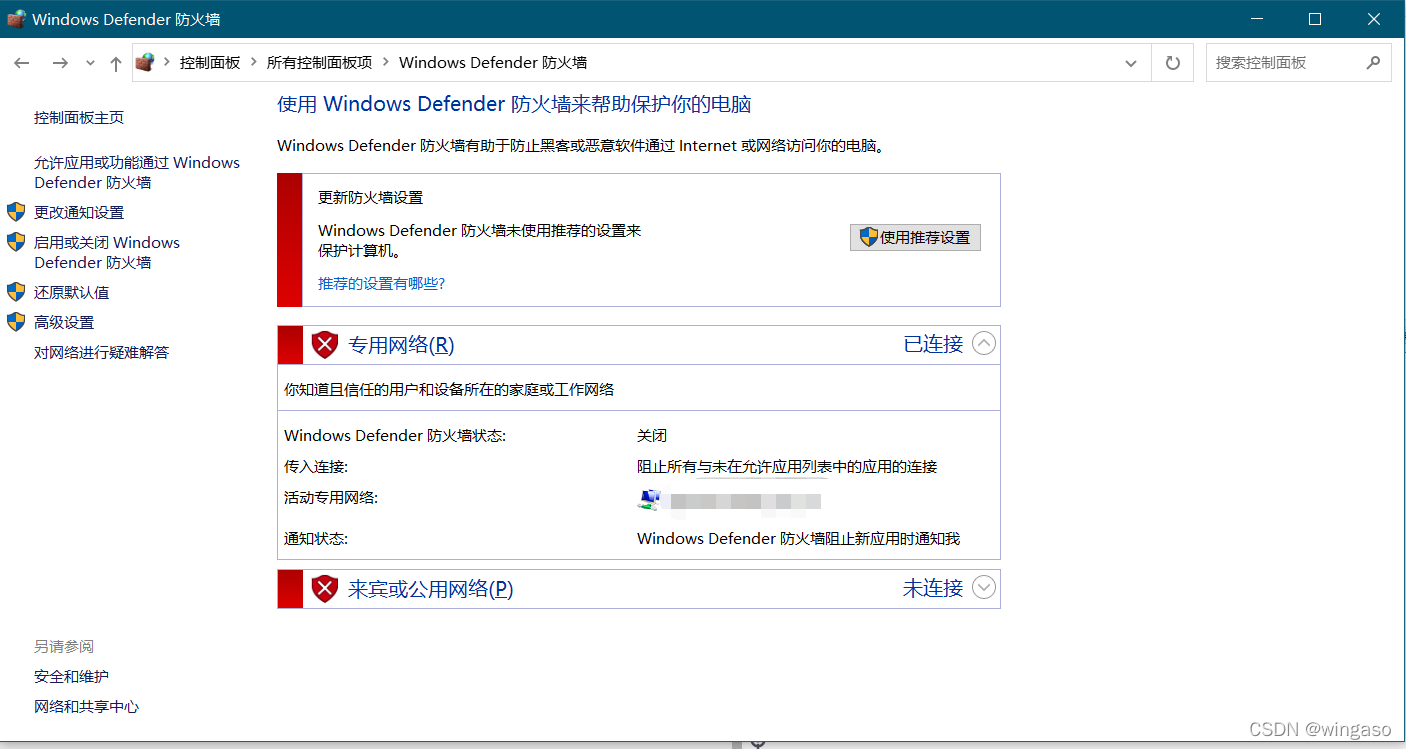
Task: Click shield icon beside 高级设置
Action: [x=16, y=322]
